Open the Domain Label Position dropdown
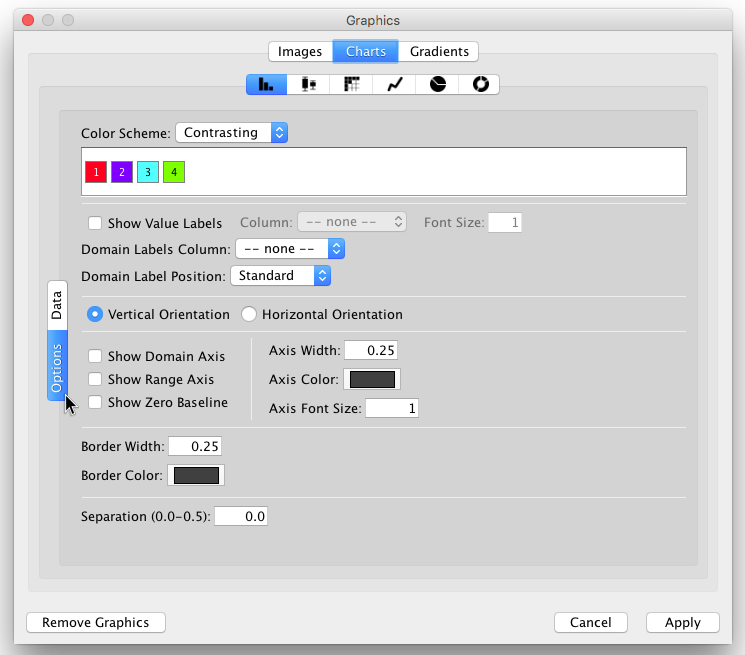Viewport: 745px width, 655px height. [x=280, y=275]
